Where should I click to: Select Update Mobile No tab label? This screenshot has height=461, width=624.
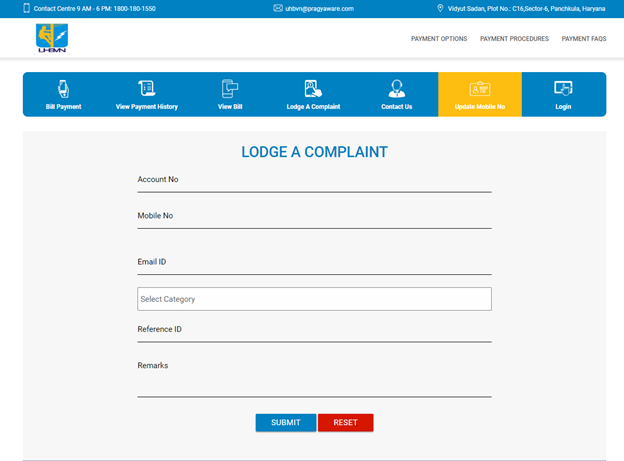(480, 107)
